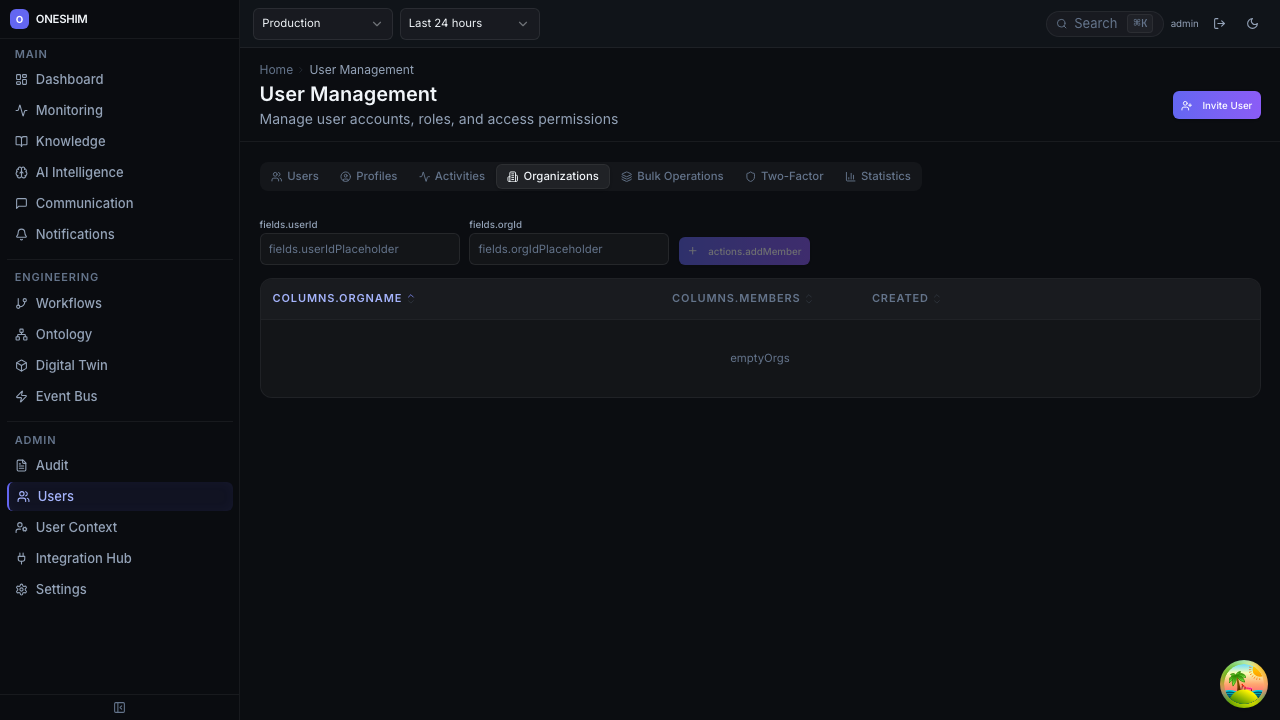Click the logout icon next to admin
1280x720 pixels.
[1219, 24]
